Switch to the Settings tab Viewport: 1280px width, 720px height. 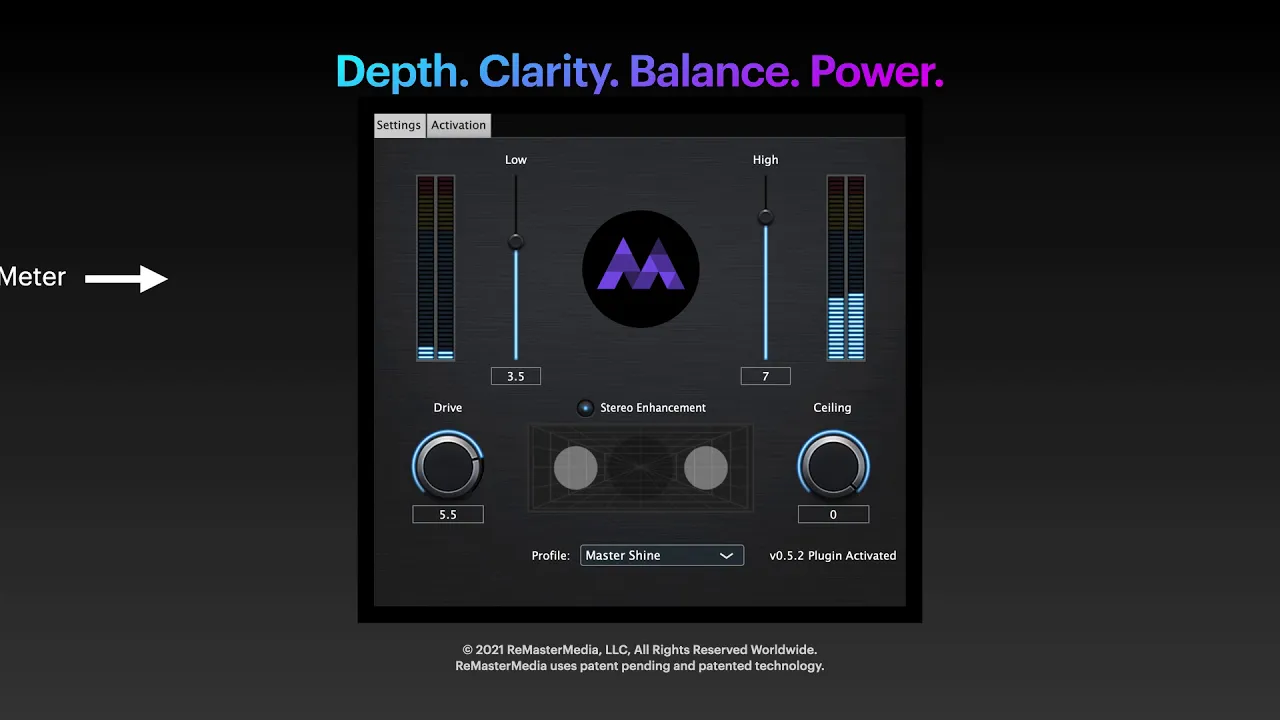point(399,125)
